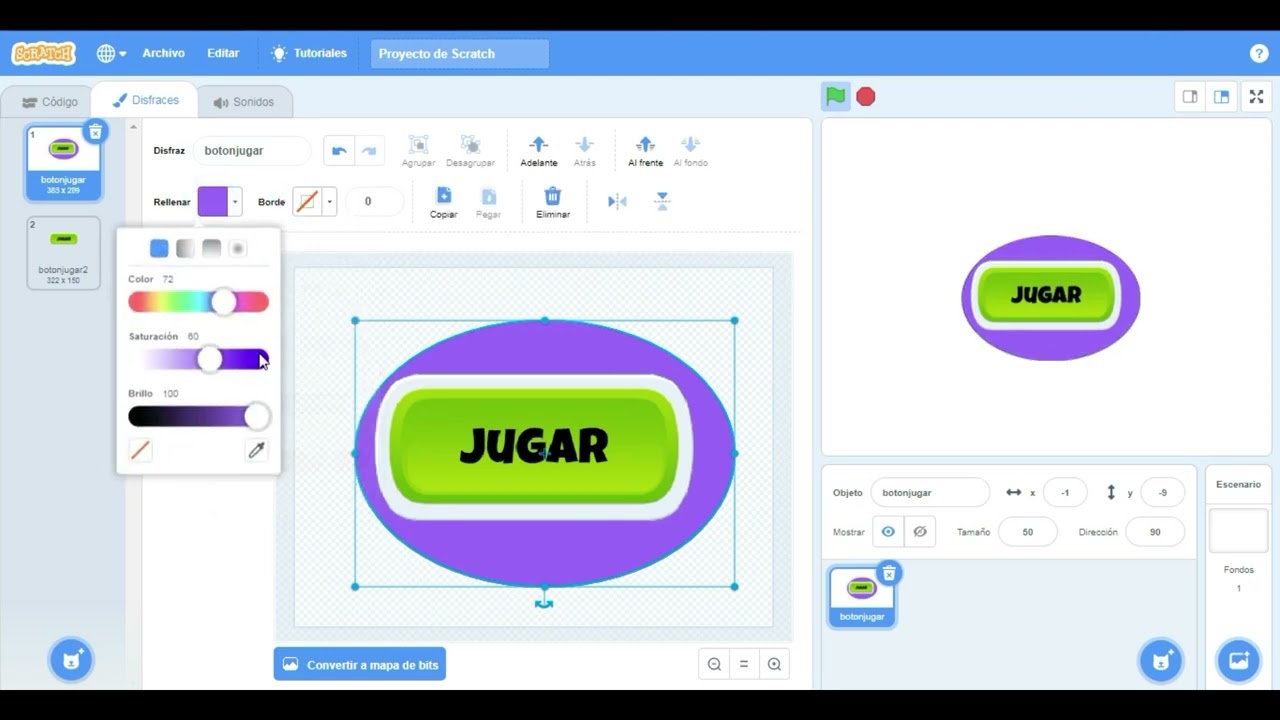Viewport: 1280px width, 720px height.
Task: Undo the last costume edit
Action: click(339, 151)
